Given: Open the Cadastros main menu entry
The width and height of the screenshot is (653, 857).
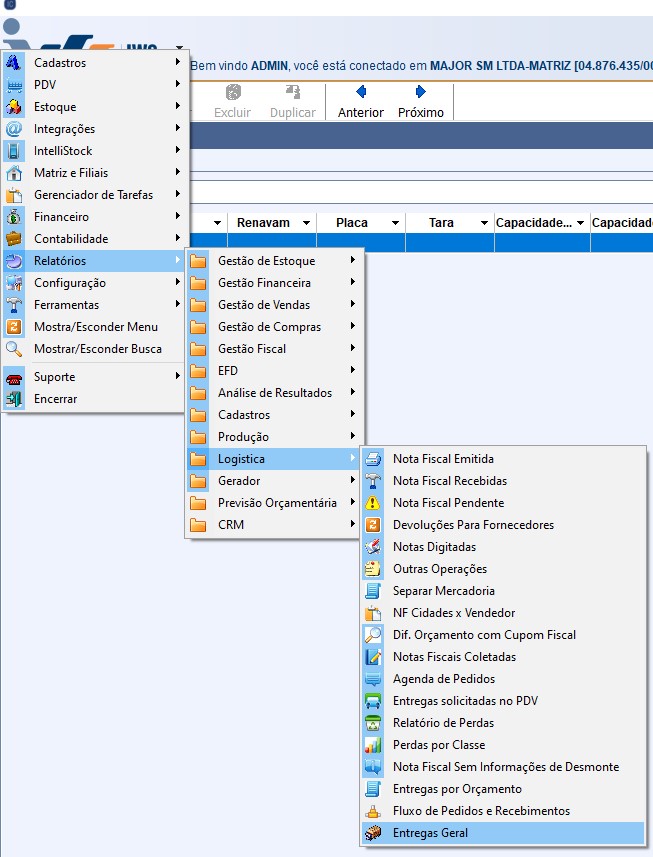Looking at the screenshot, I should click(x=60, y=63).
